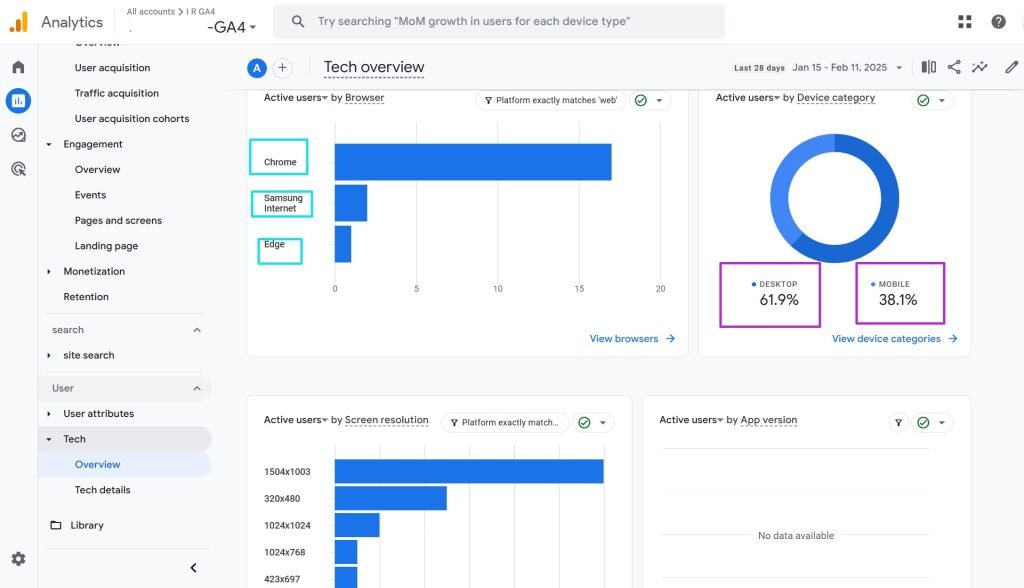
Task: Open the Insights sparkline icon
Action: click(981, 67)
